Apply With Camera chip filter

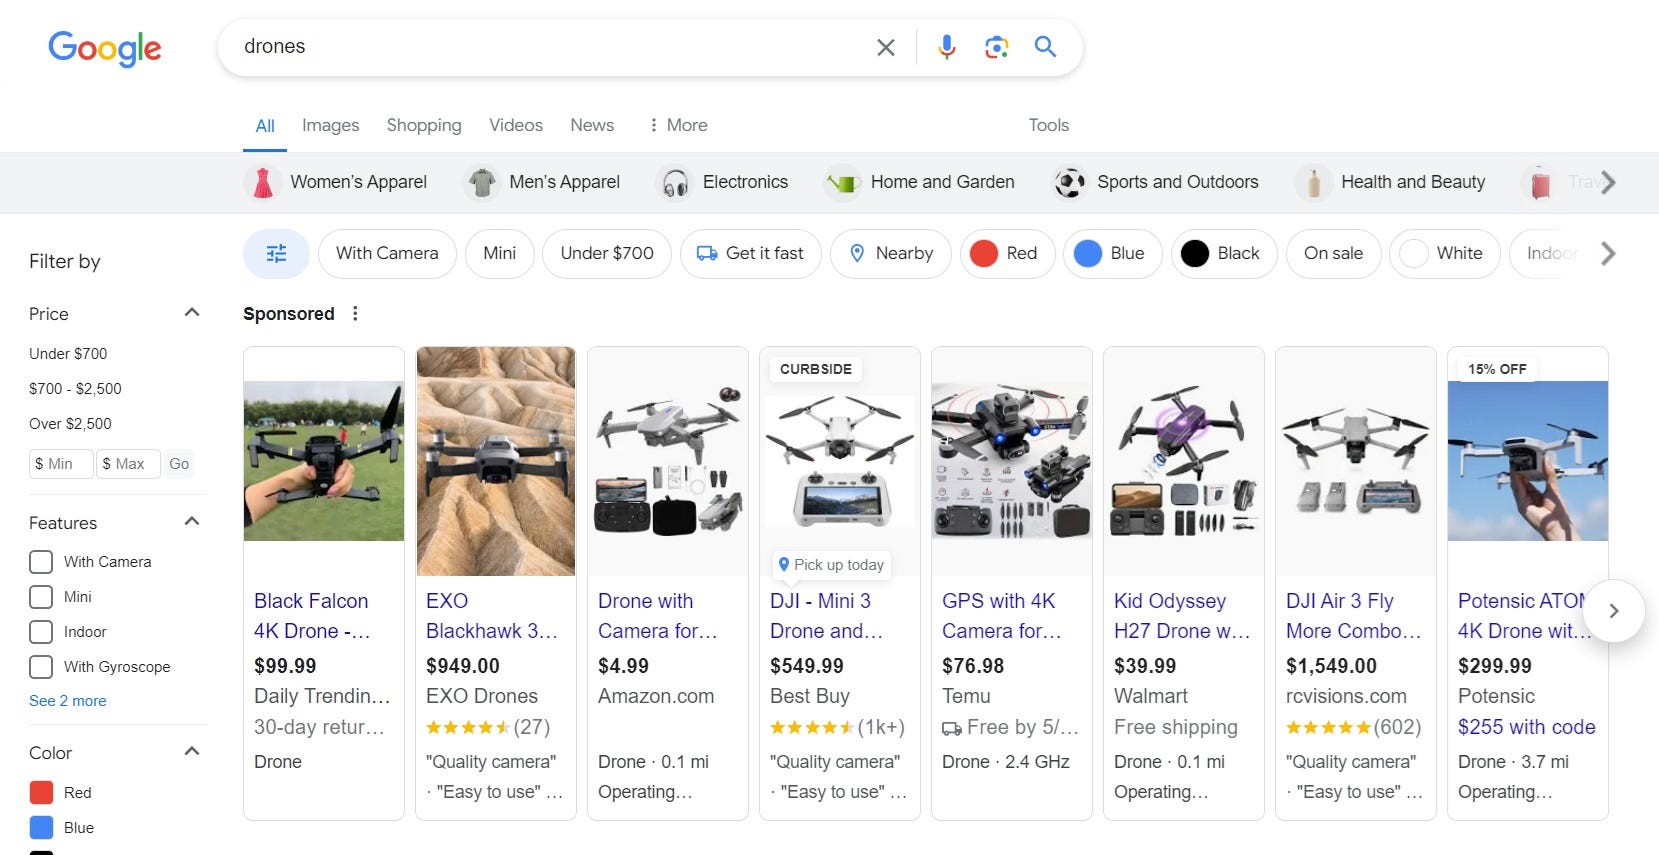[387, 253]
